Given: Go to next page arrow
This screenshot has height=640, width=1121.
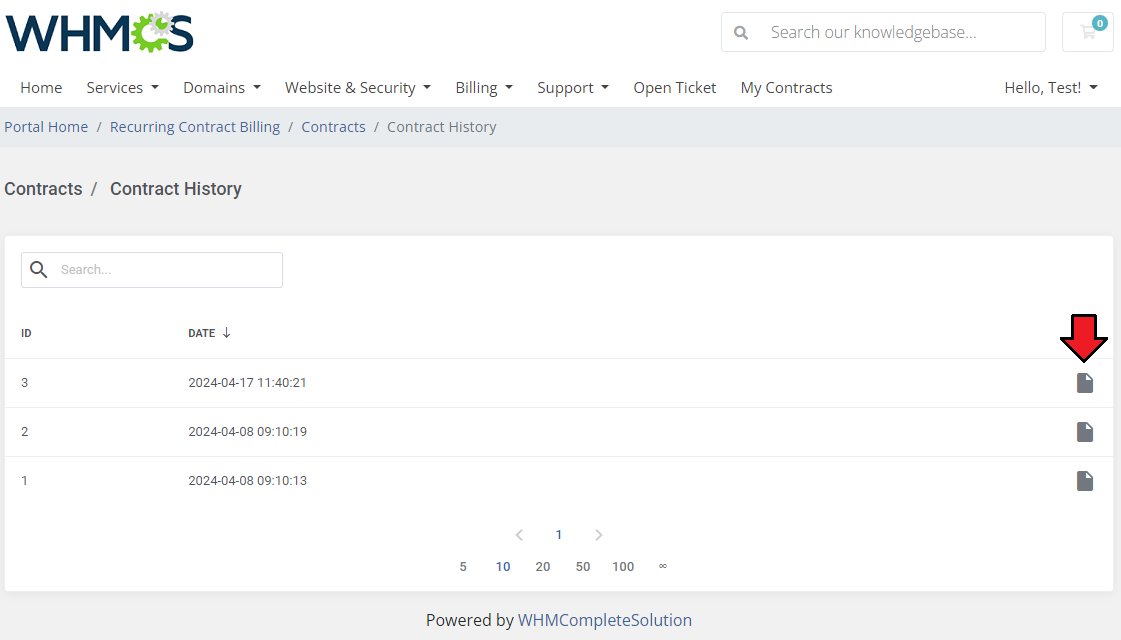Looking at the screenshot, I should pos(598,535).
